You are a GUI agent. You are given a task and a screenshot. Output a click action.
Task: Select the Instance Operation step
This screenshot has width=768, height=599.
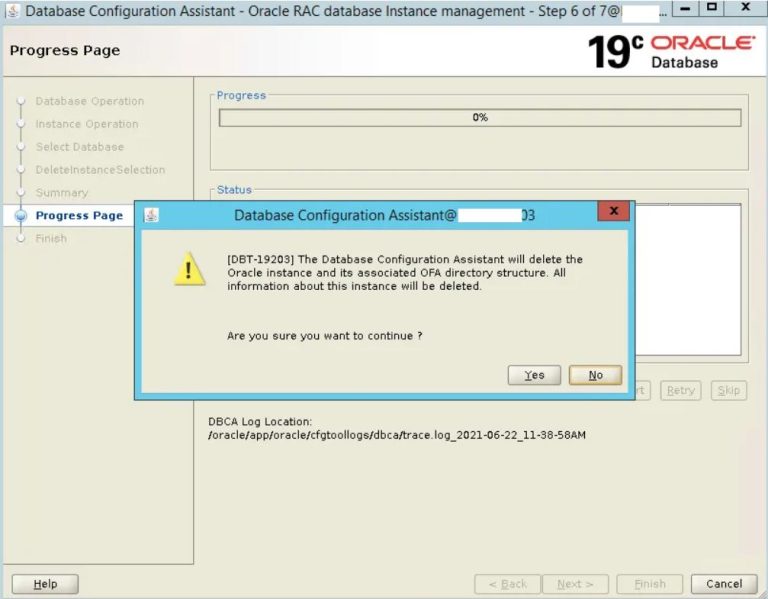87,124
